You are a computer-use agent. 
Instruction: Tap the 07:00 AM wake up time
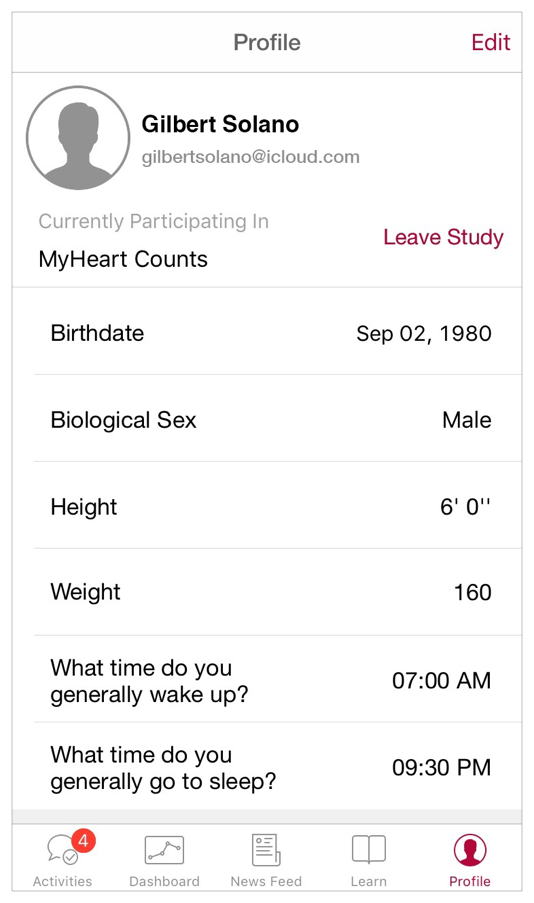[x=441, y=681]
